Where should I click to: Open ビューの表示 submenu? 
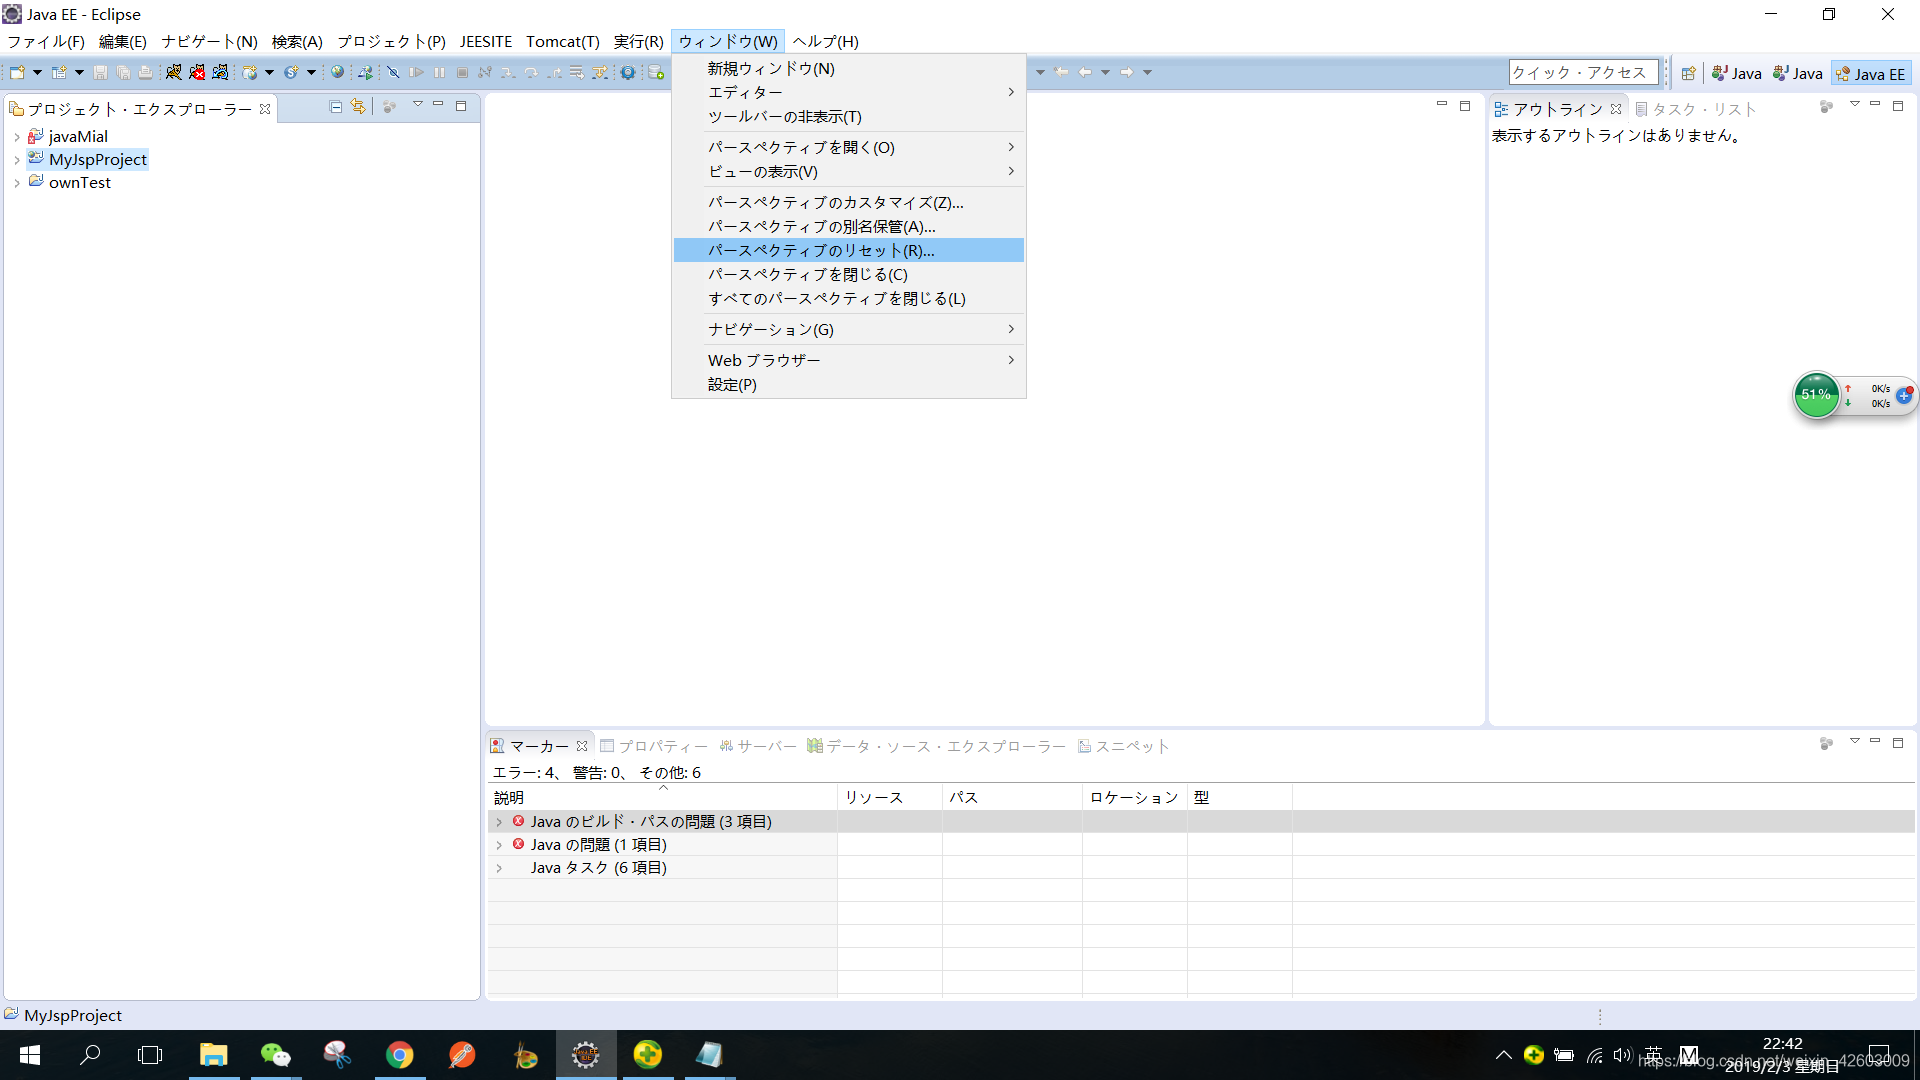click(x=844, y=171)
